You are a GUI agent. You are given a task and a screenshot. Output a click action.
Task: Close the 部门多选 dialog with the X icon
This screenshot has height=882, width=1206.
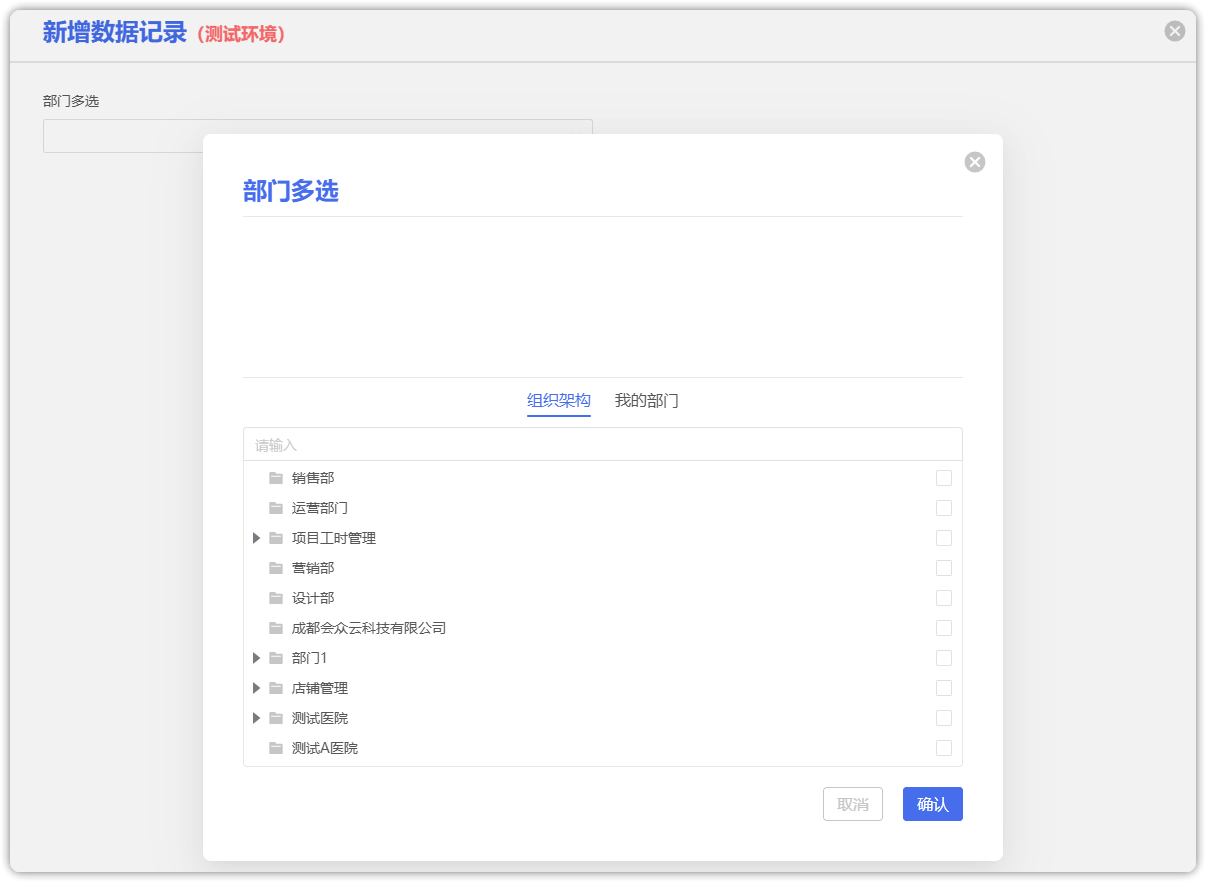tap(975, 162)
